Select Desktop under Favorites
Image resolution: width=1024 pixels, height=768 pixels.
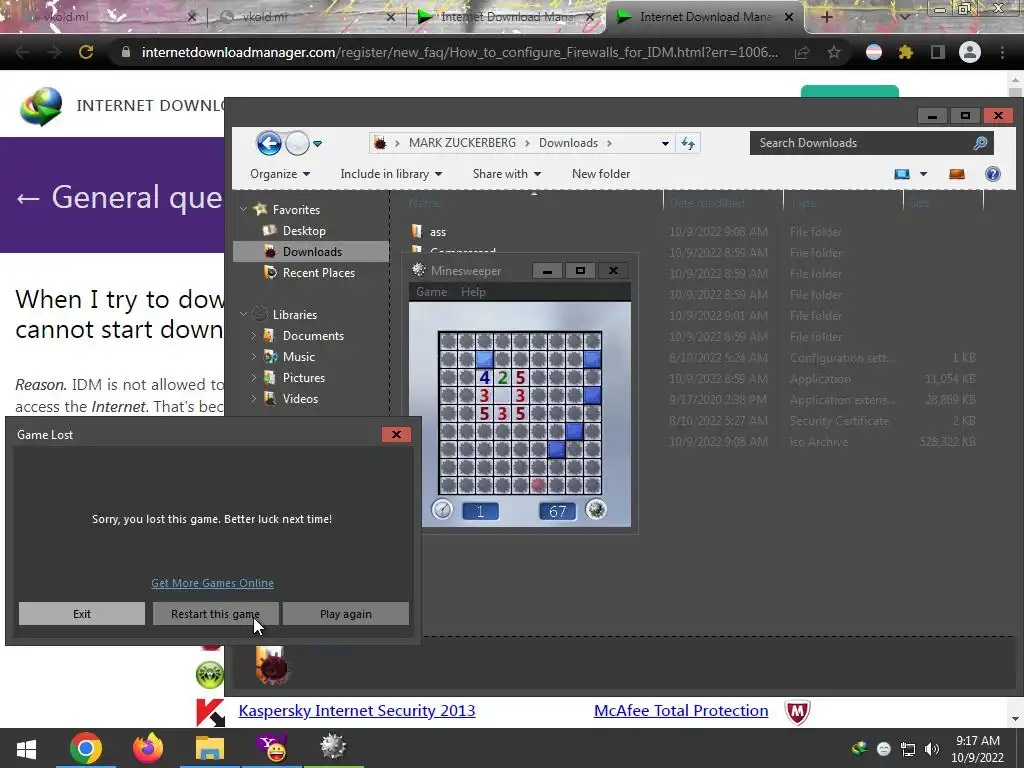tap(304, 231)
